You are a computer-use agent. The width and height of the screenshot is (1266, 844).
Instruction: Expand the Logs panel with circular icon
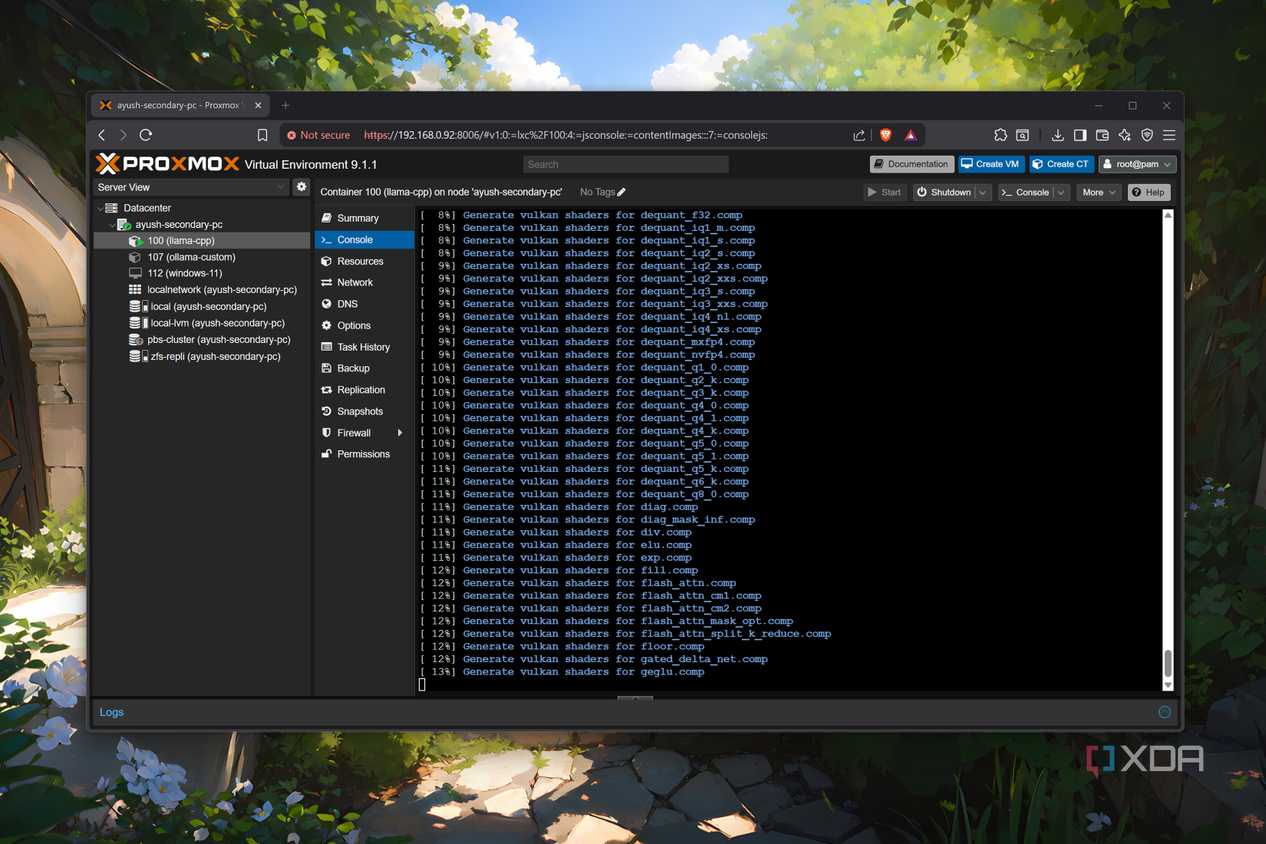tap(1164, 712)
